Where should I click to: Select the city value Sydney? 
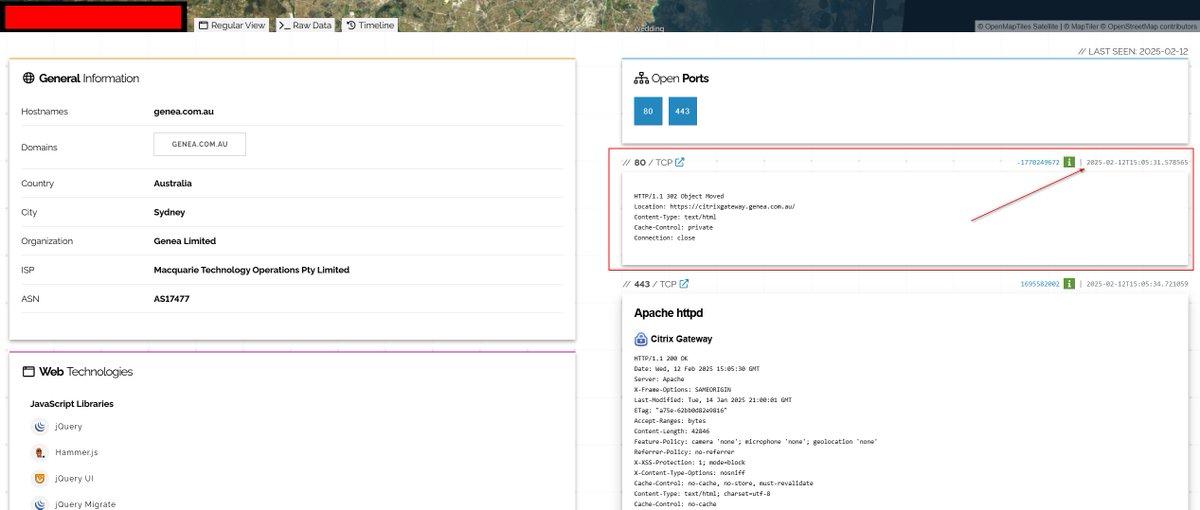tap(169, 212)
